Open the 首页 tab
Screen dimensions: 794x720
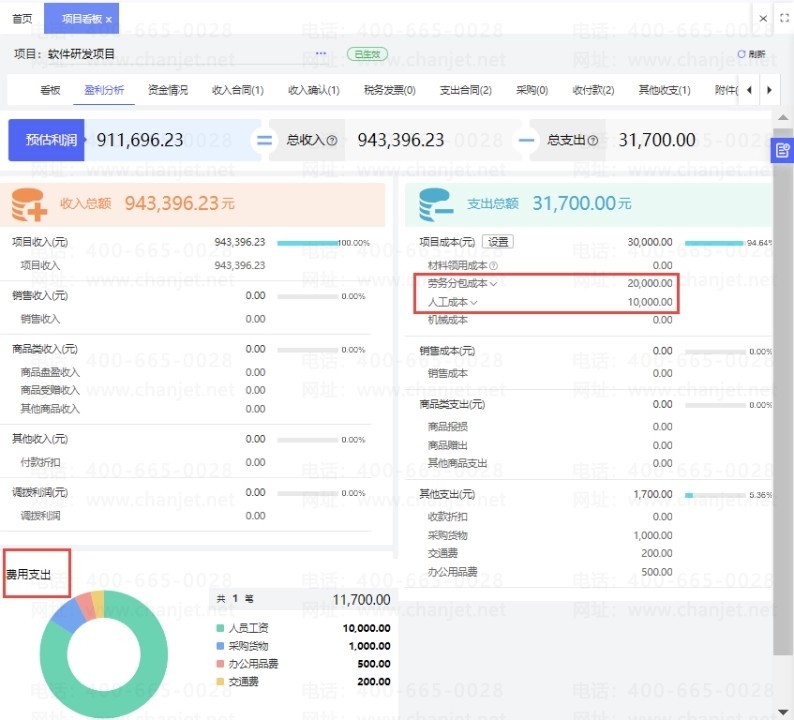tap(22, 19)
